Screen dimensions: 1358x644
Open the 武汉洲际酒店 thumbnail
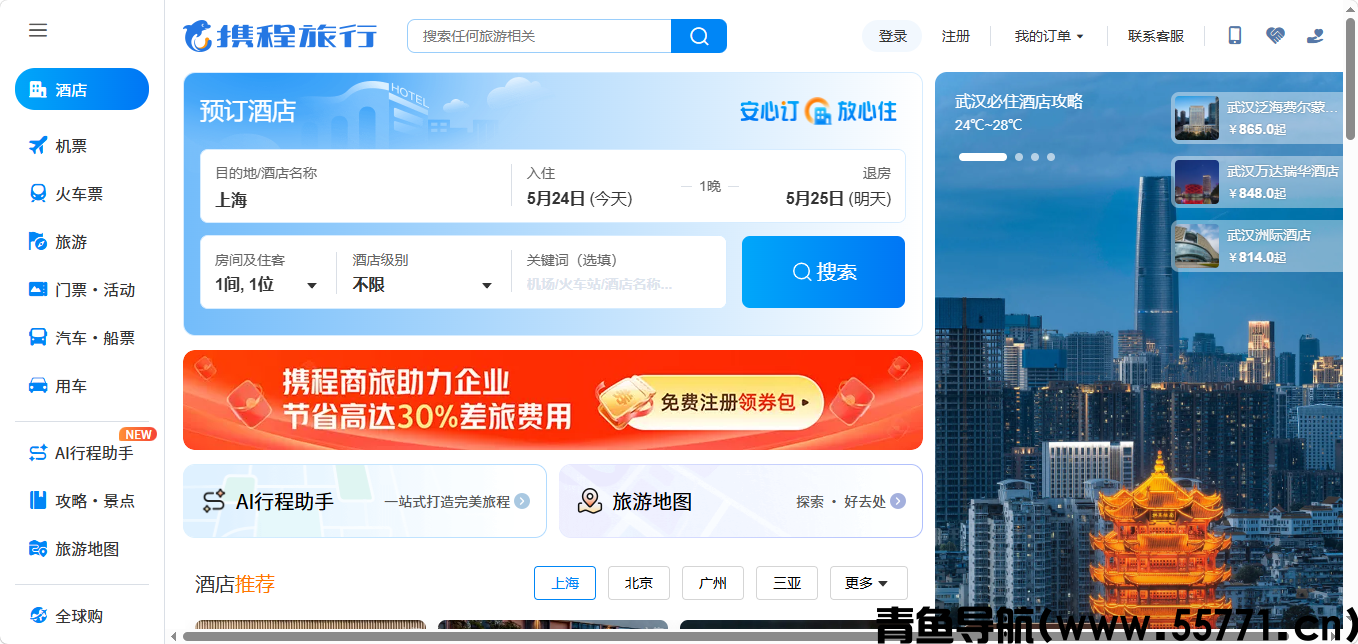point(1197,246)
